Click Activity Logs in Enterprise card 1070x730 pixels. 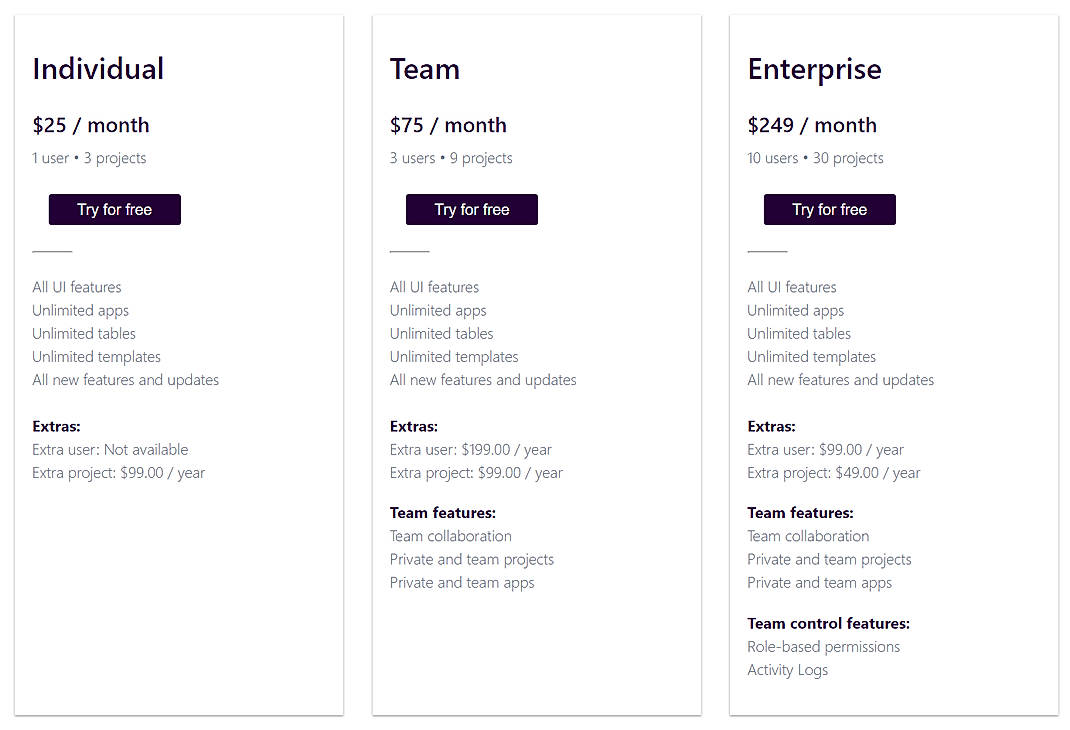[787, 669]
